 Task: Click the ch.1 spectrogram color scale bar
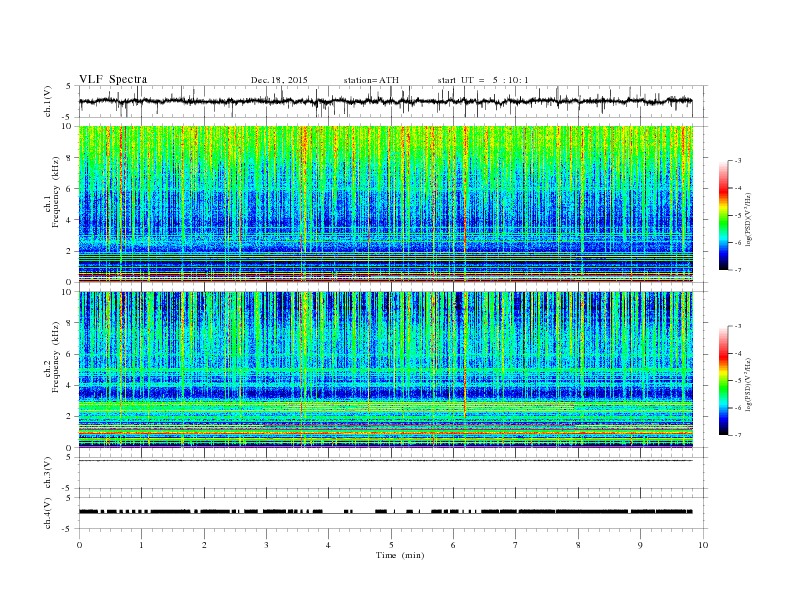(x=723, y=216)
